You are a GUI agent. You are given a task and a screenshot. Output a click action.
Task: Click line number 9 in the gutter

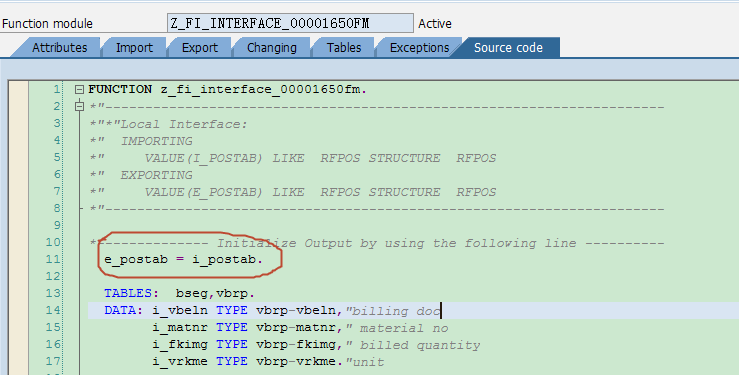click(57, 226)
